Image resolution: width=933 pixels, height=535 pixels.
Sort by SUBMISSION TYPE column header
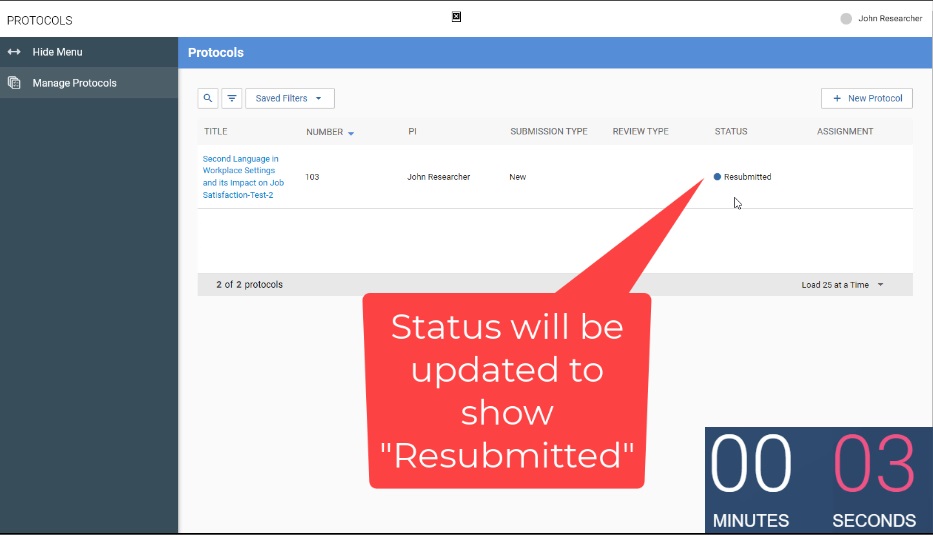(x=548, y=132)
